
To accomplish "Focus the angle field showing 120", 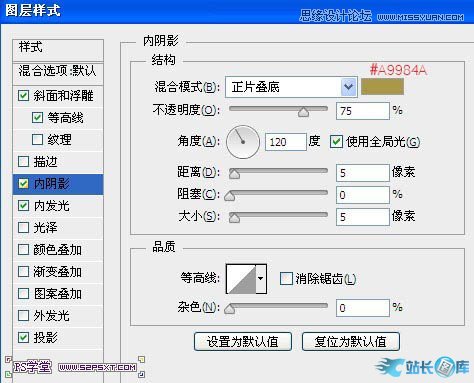I will coord(286,142).
